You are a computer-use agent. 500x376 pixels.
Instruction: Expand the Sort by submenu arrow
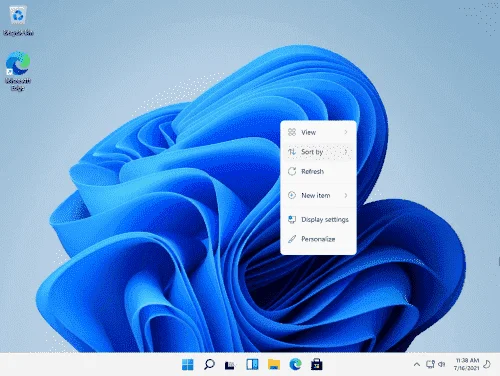[346, 152]
